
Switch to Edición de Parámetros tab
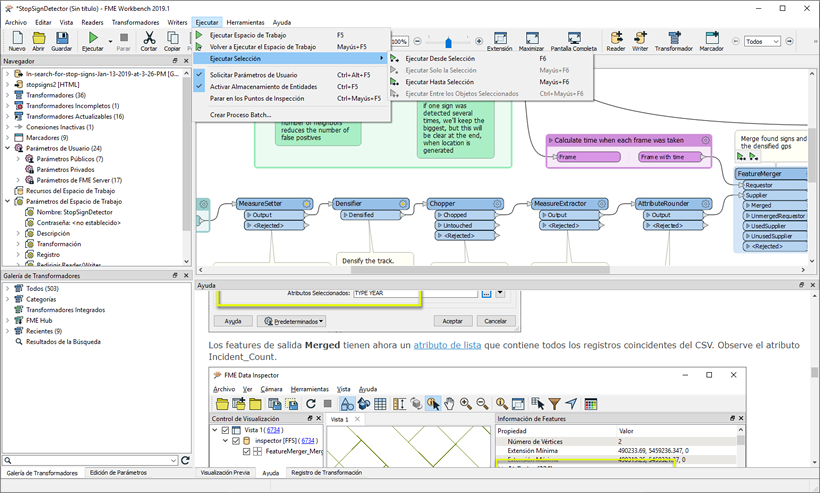point(118,473)
